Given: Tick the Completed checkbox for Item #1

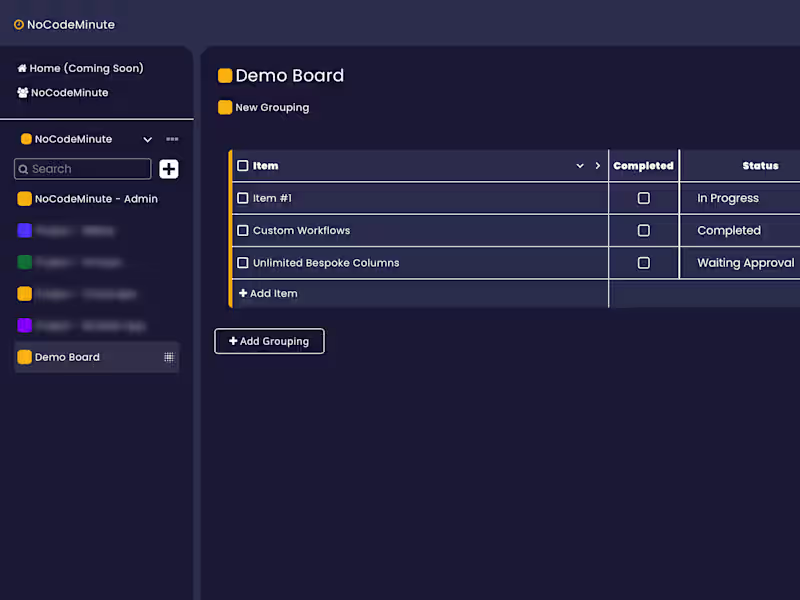Looking at the screenshot, I should (644, 198).
